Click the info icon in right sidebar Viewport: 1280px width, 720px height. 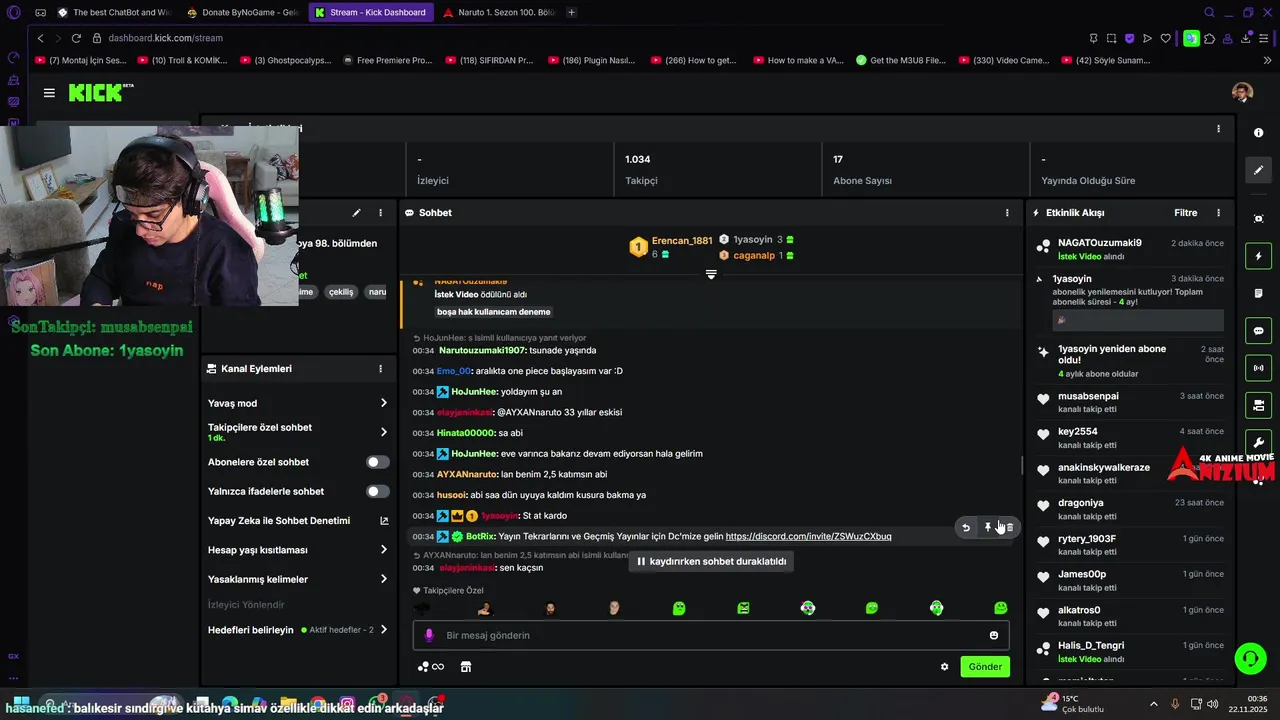click(1258, 133)
